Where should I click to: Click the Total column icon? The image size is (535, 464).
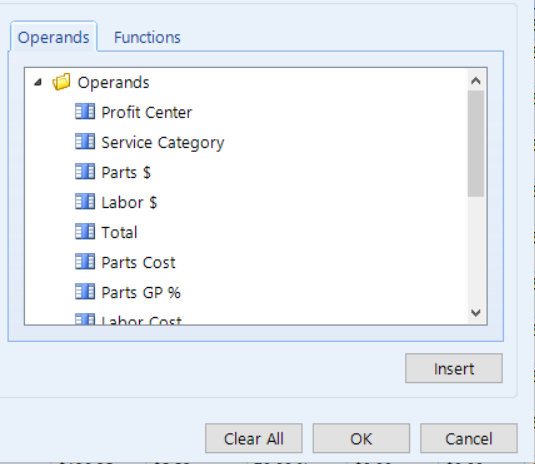click(x=85, y=232)
